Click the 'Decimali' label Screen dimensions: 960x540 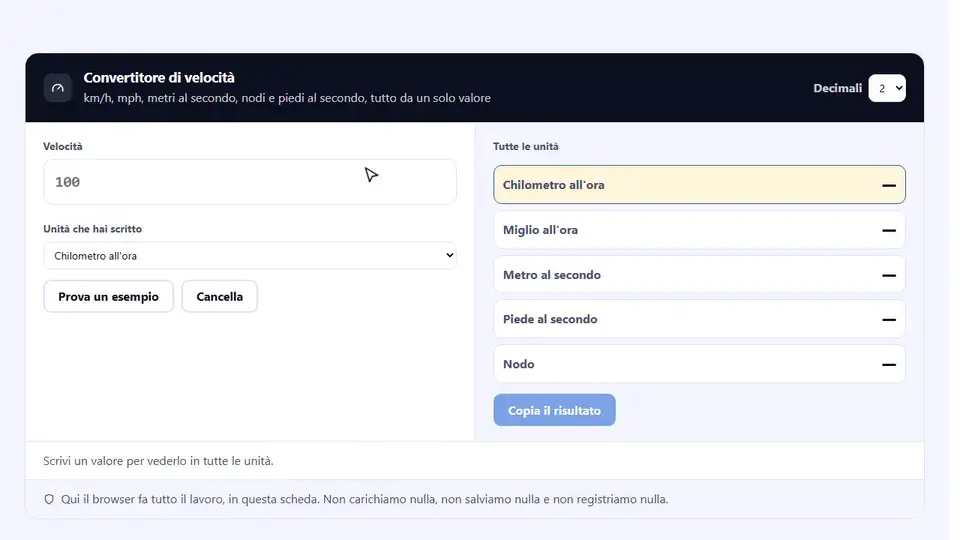click(x=837, y=88)
